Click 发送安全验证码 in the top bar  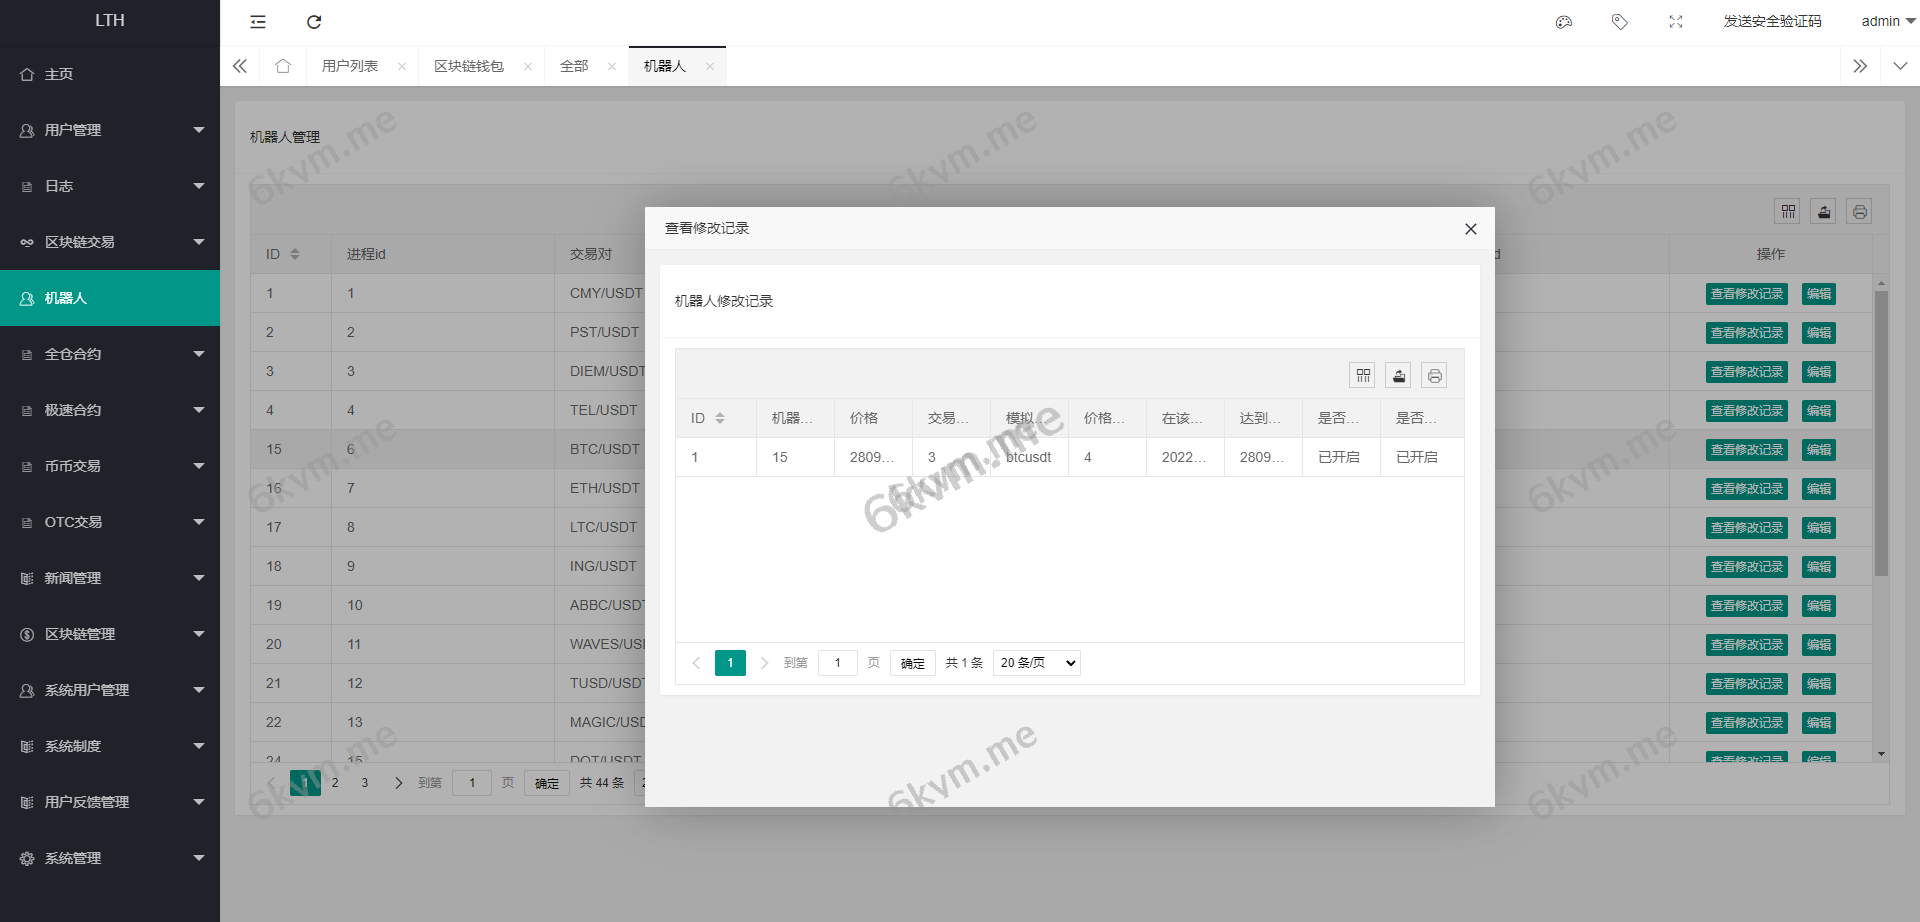point(1770,21)
